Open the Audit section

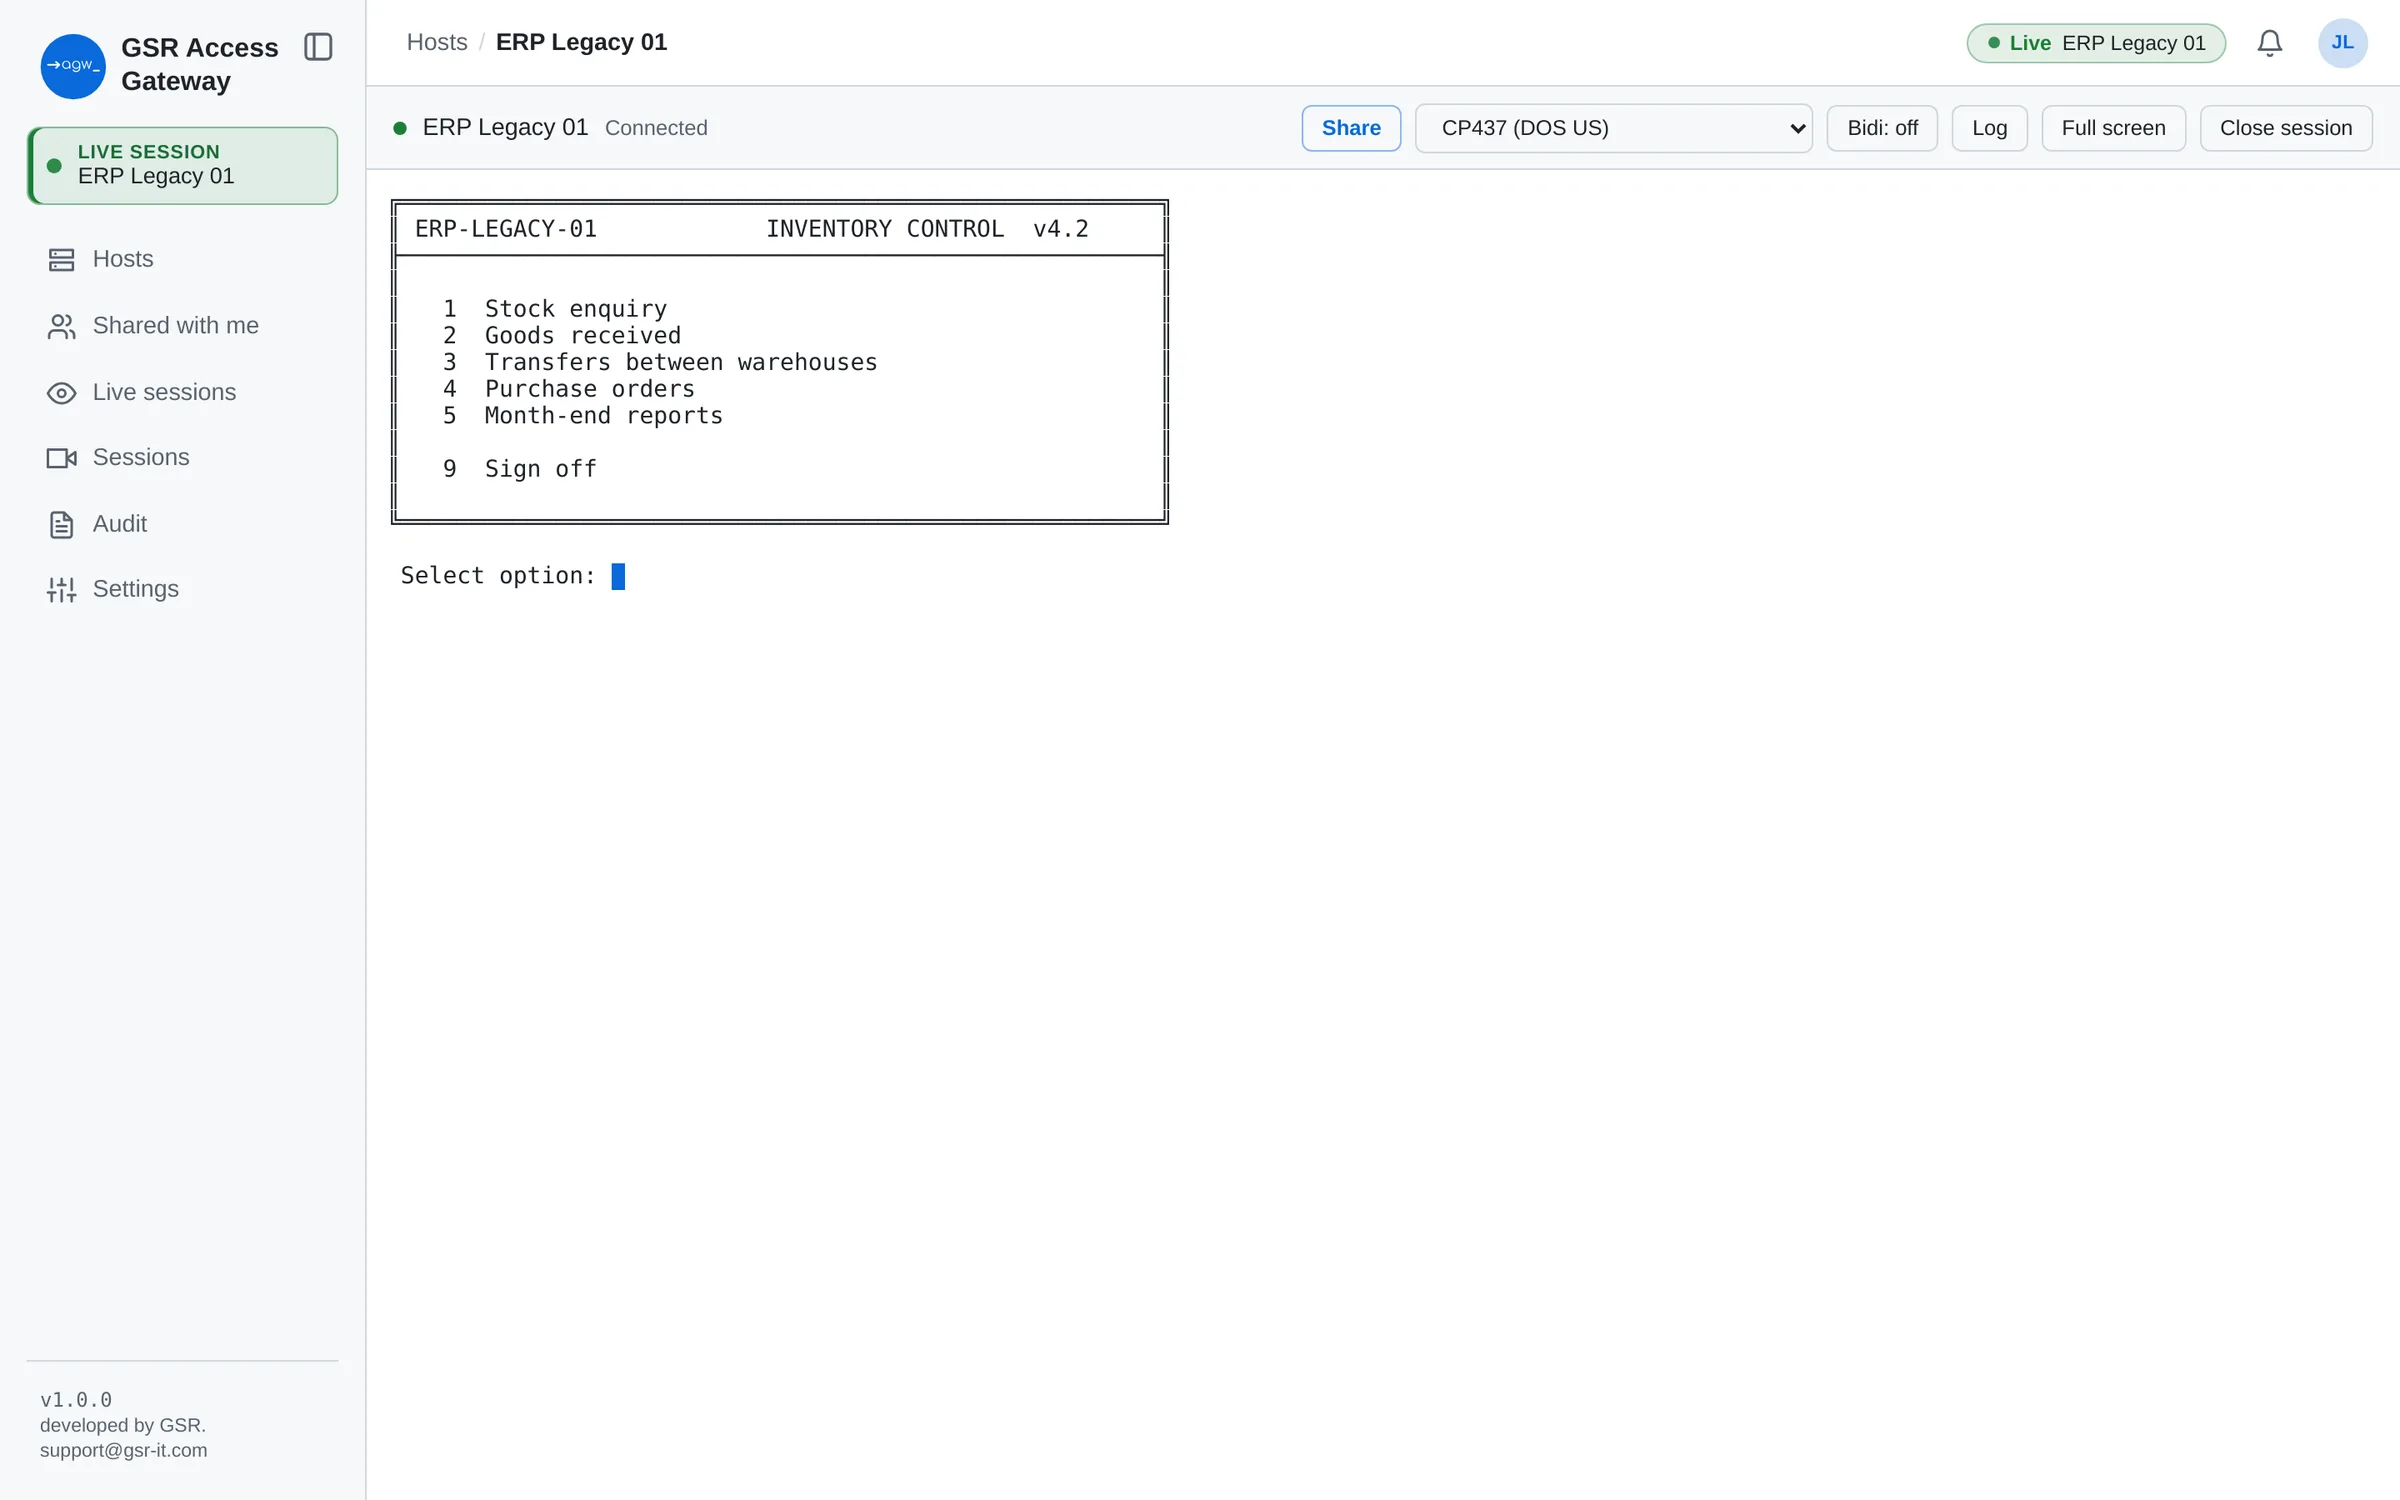point(182,524)
